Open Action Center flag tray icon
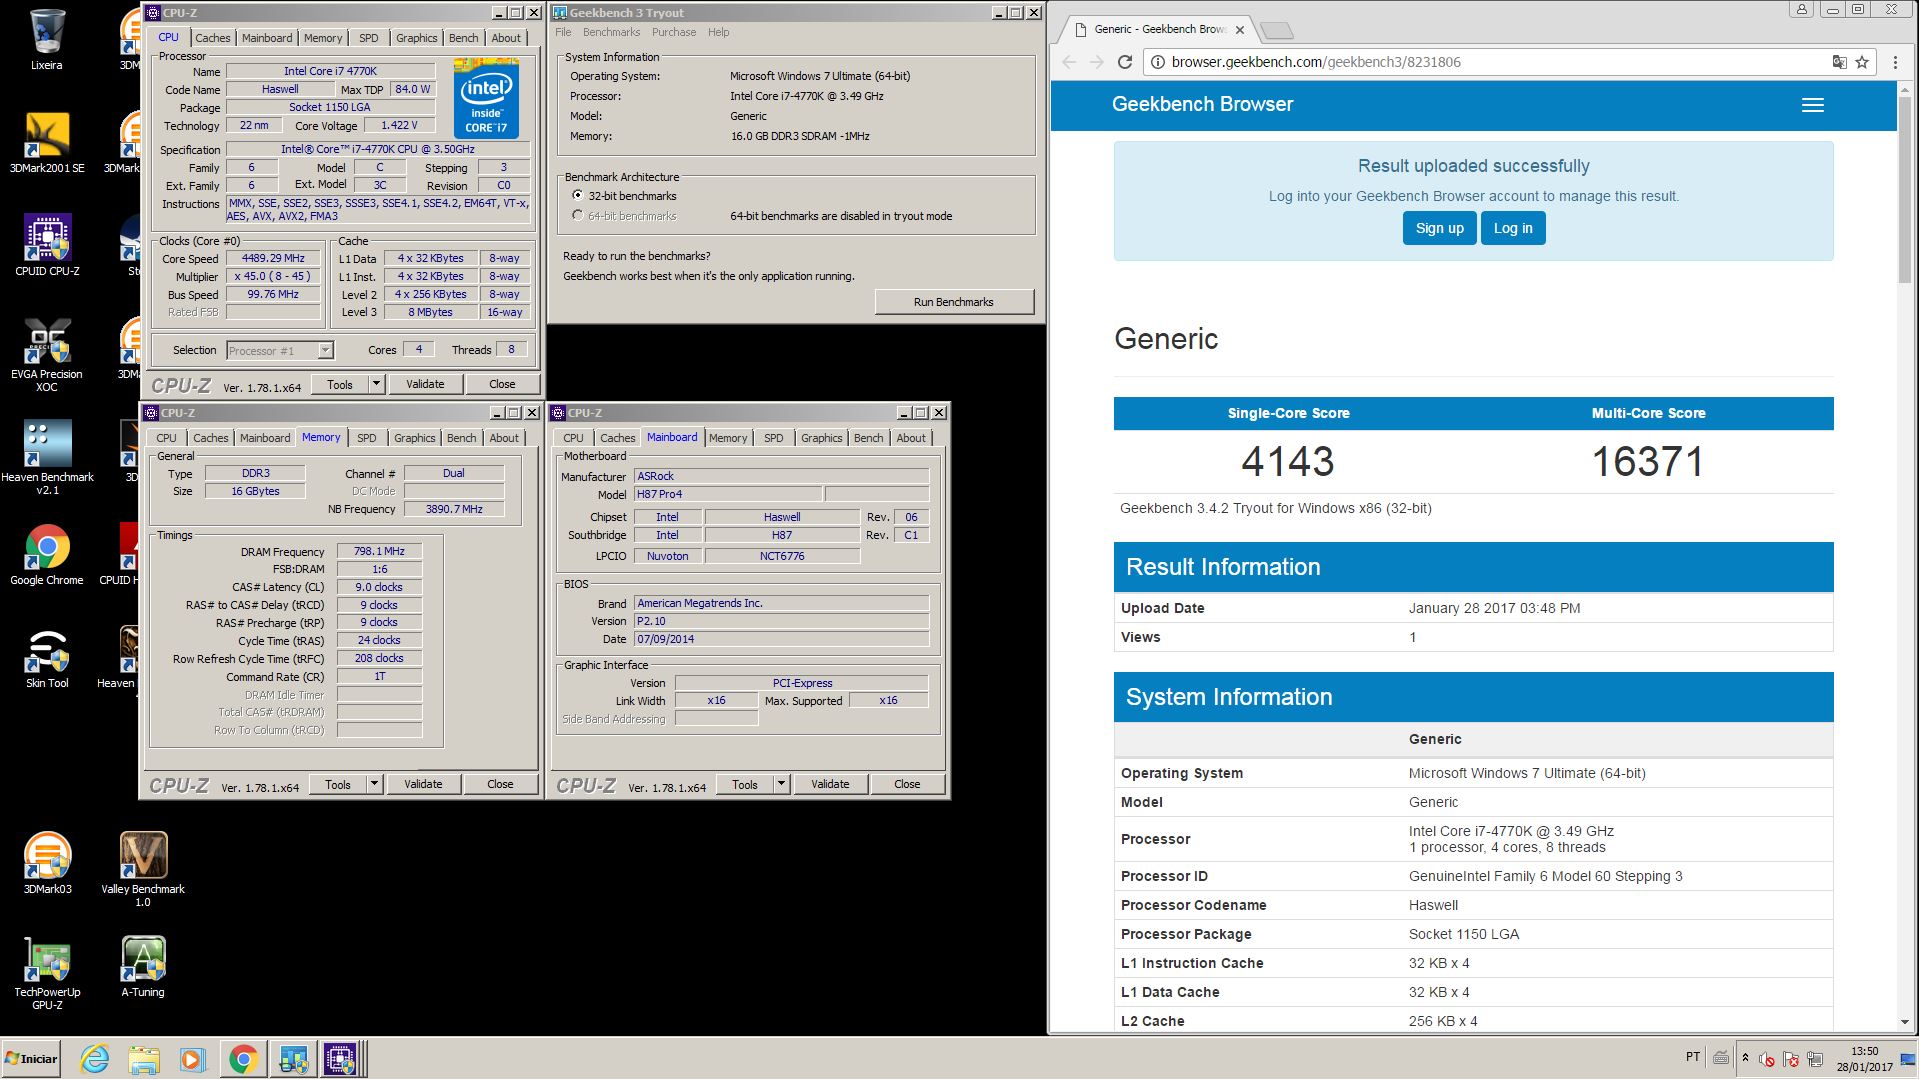Screen dimensions: 1919x1079 [x=1791, y=1058]
